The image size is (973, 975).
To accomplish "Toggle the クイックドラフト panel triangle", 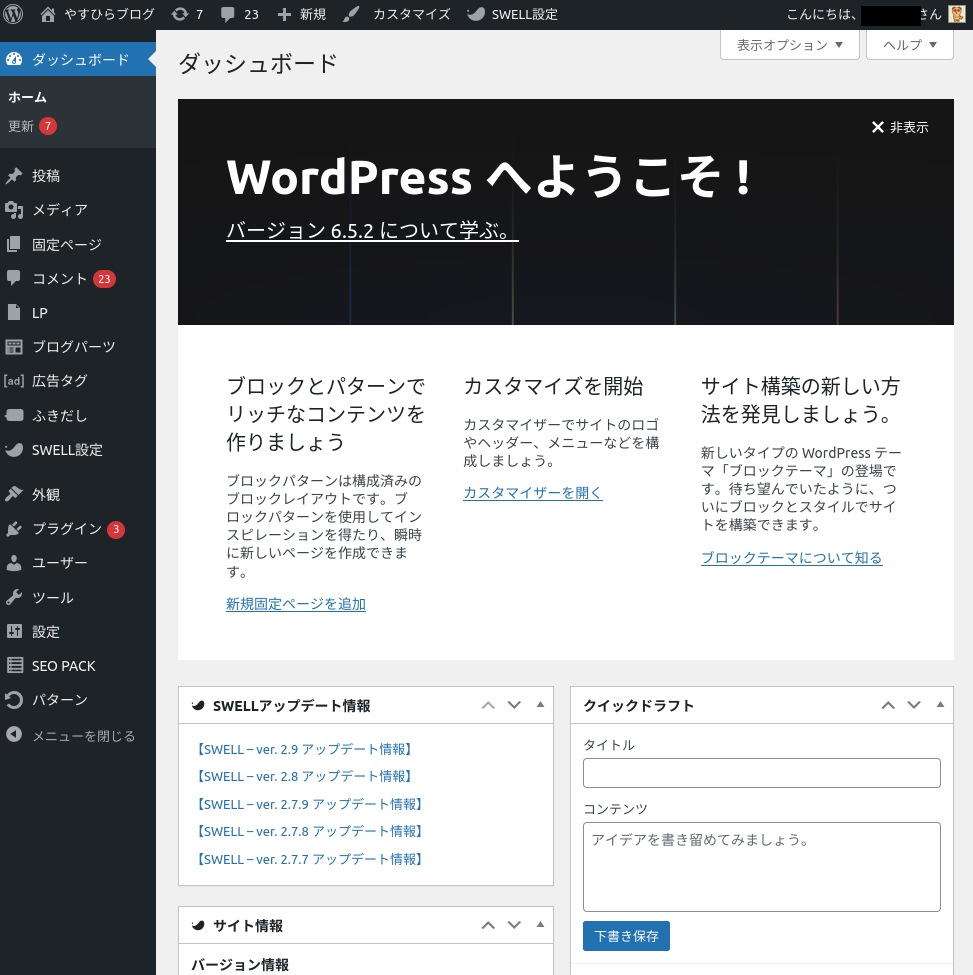I will click(940, 705).
